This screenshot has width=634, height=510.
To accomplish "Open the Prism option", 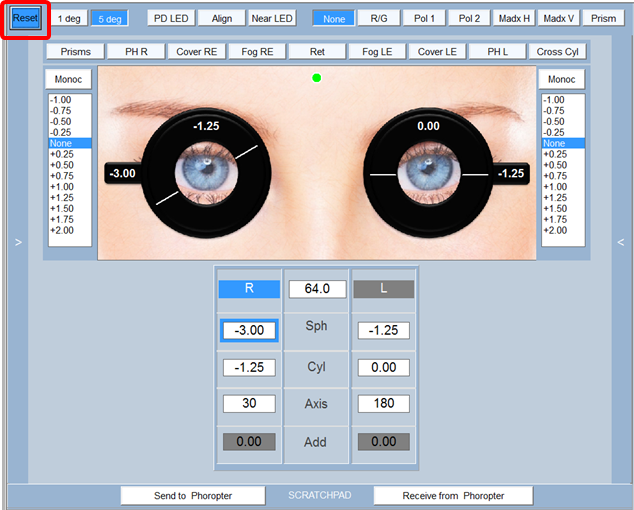I will [603, 18].
